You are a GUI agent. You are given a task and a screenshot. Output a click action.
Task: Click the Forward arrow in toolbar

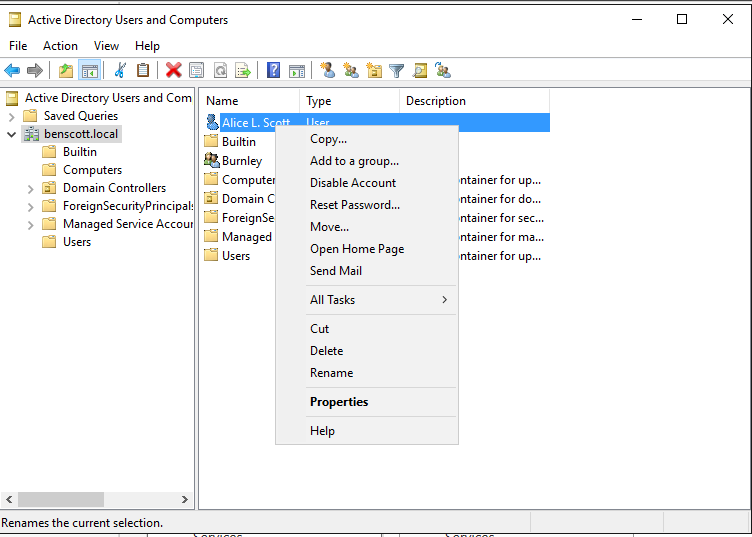pos(35,71)
